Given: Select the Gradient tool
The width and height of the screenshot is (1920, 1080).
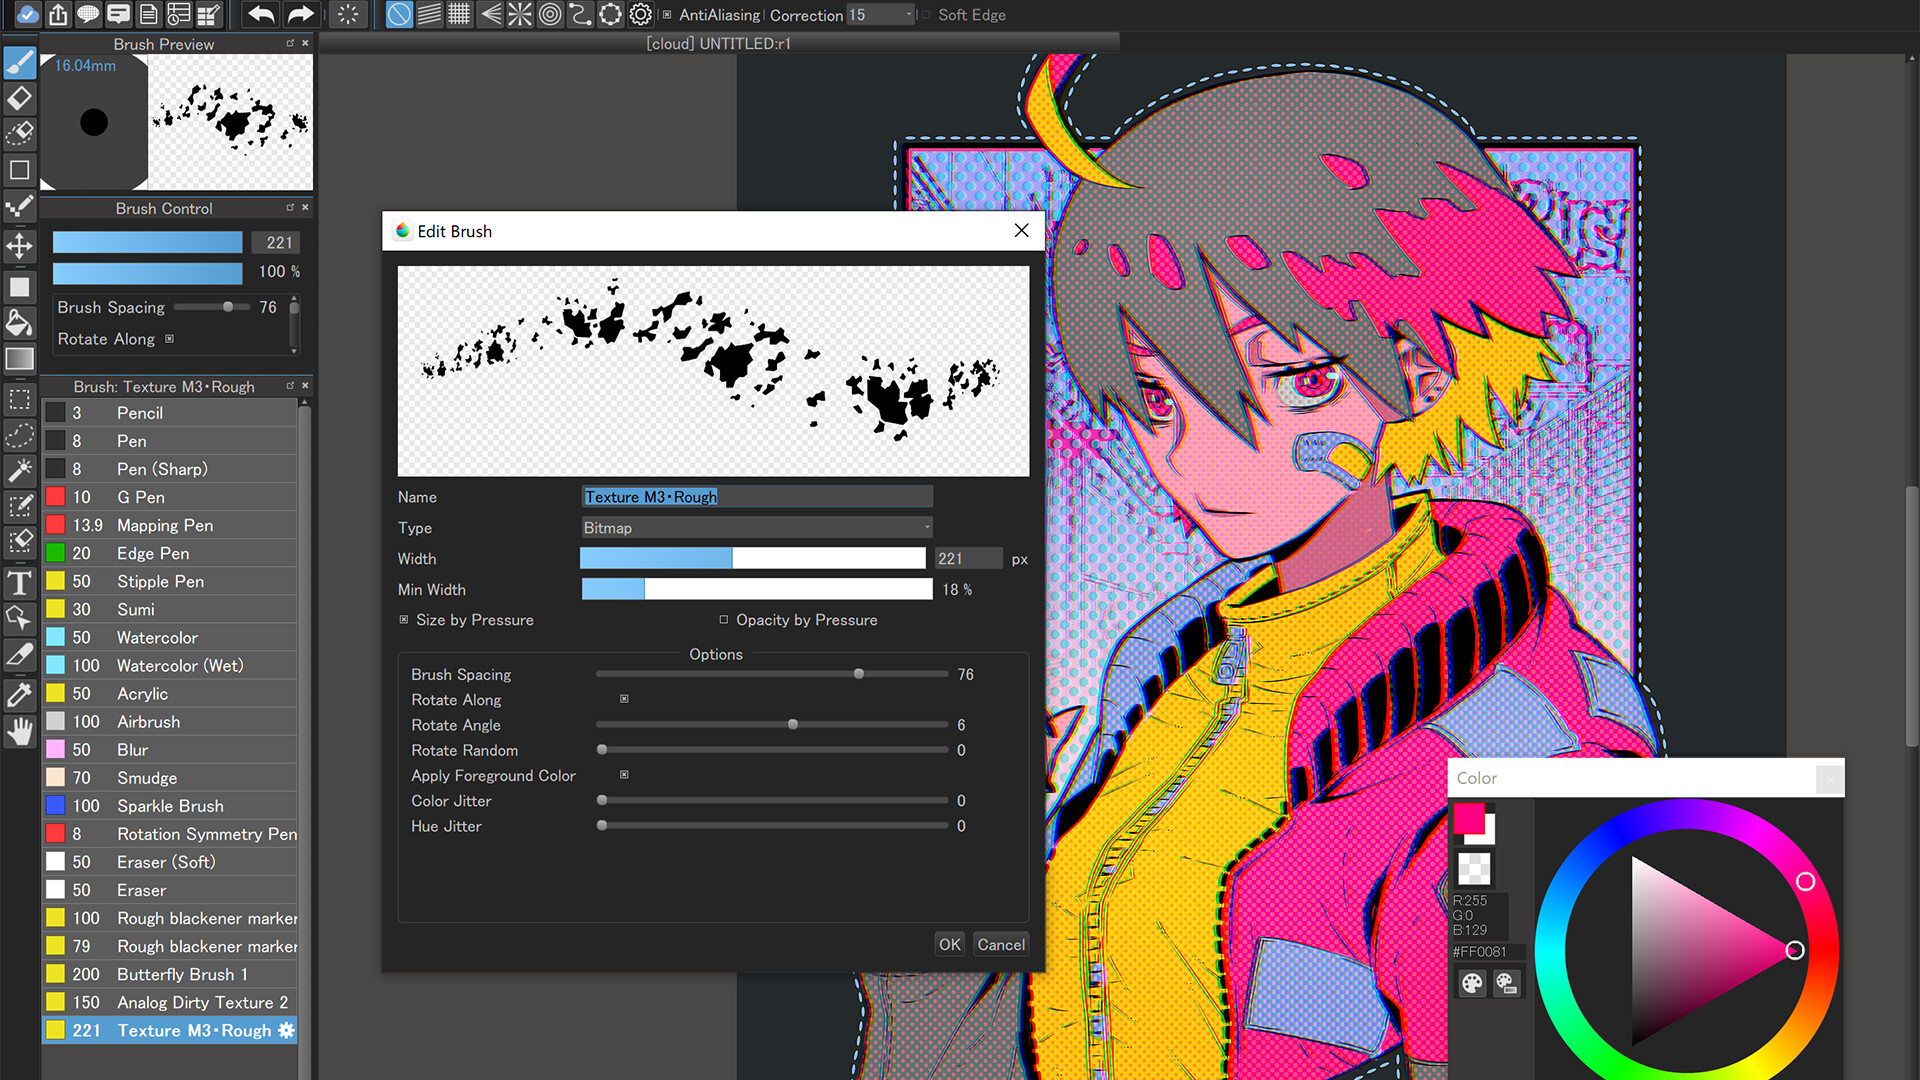Looking at the screenshot, I should point(20,359).
